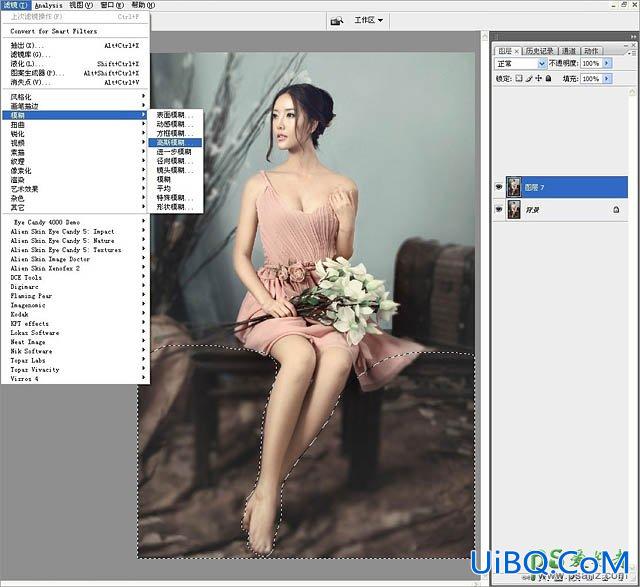The image size is (640, 587).
Task: Expand the 杂色 submenu
Action: click(x=75, y=198)
